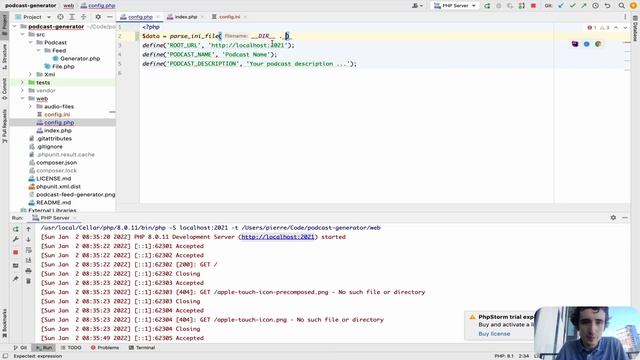640x360 pixels.
Task: Expand the audio-files folder
Action: [x=30, y=107]
